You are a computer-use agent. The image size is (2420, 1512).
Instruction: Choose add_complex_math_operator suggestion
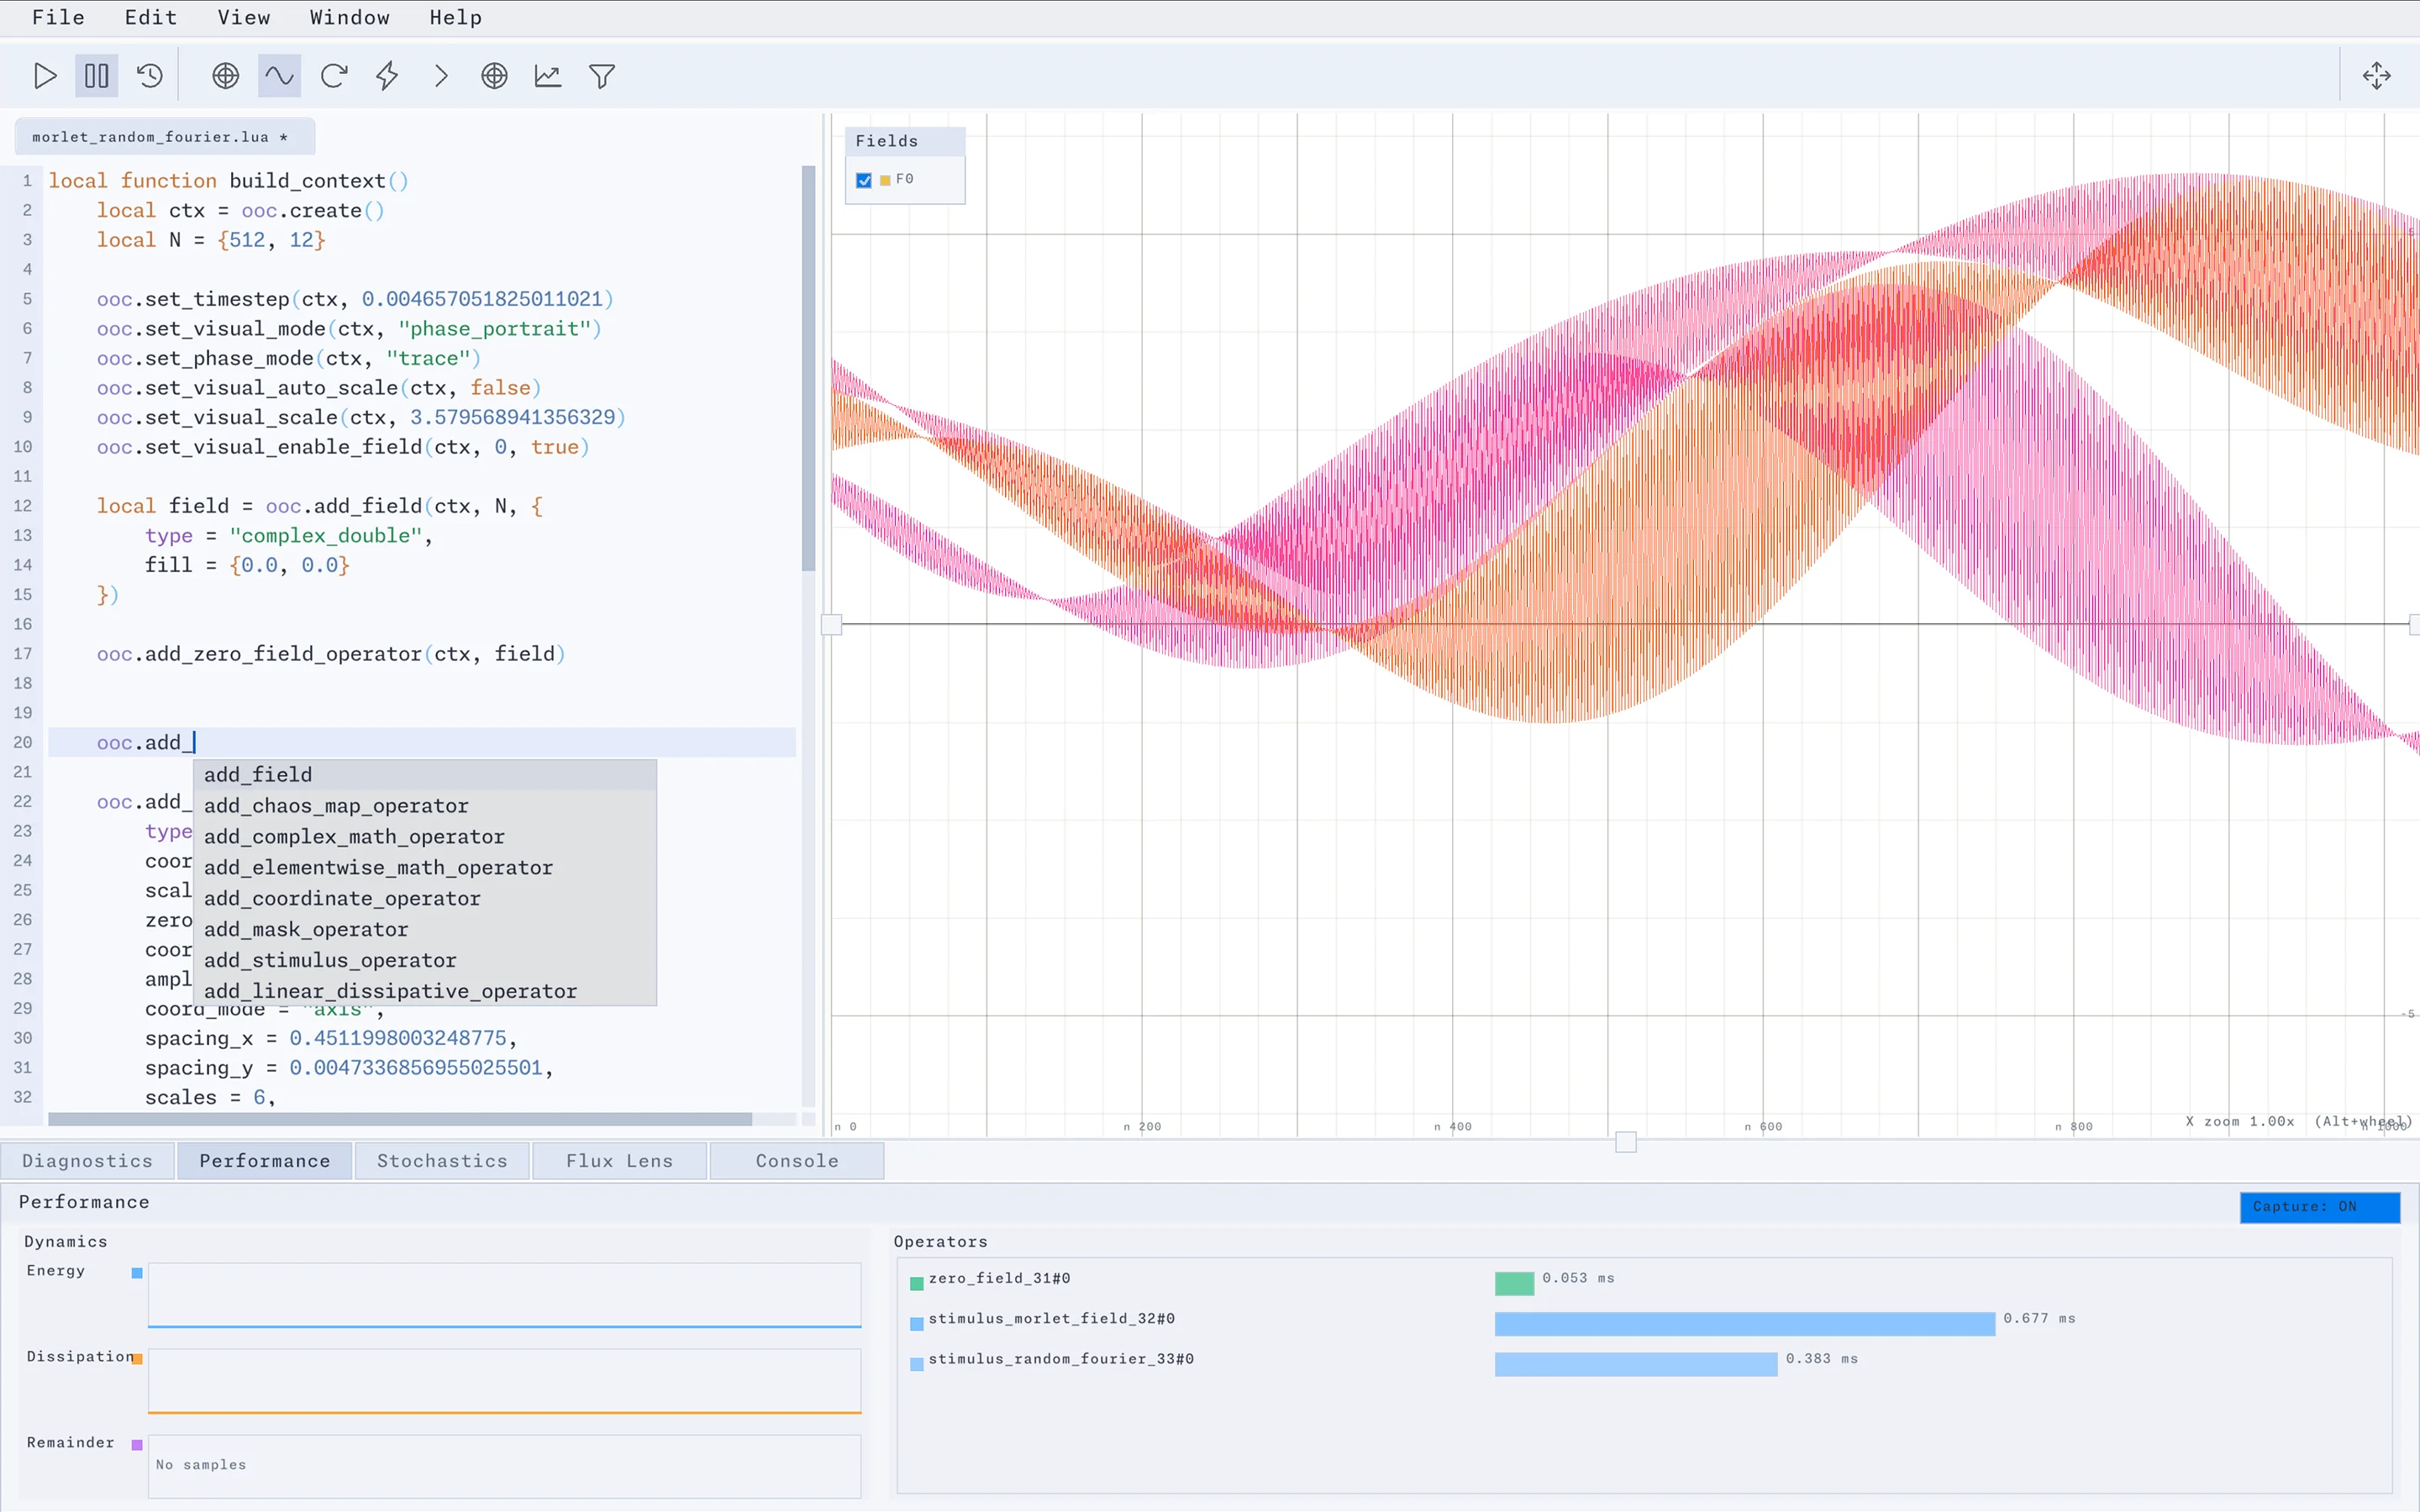coord(425,837)
